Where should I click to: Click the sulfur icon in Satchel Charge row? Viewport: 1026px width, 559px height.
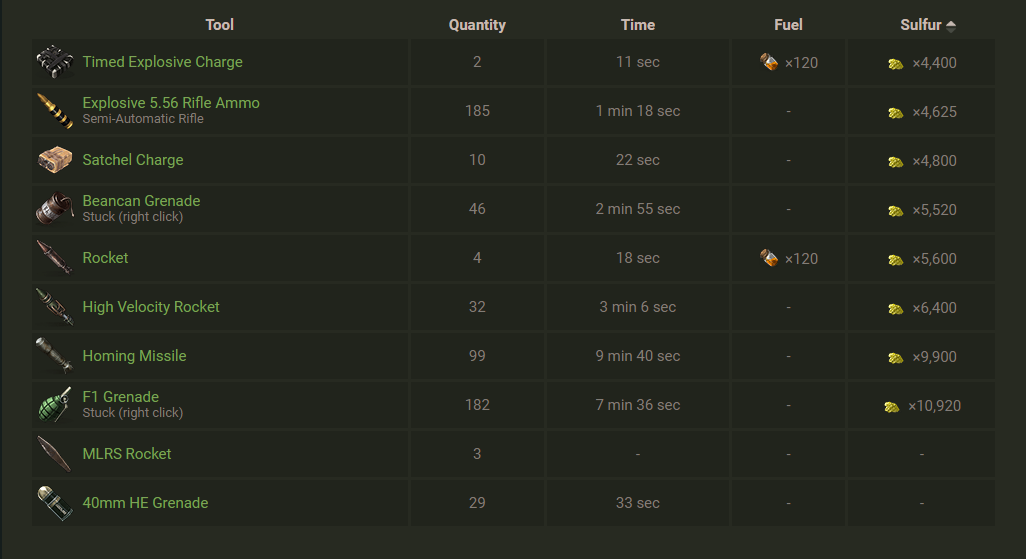896,161
